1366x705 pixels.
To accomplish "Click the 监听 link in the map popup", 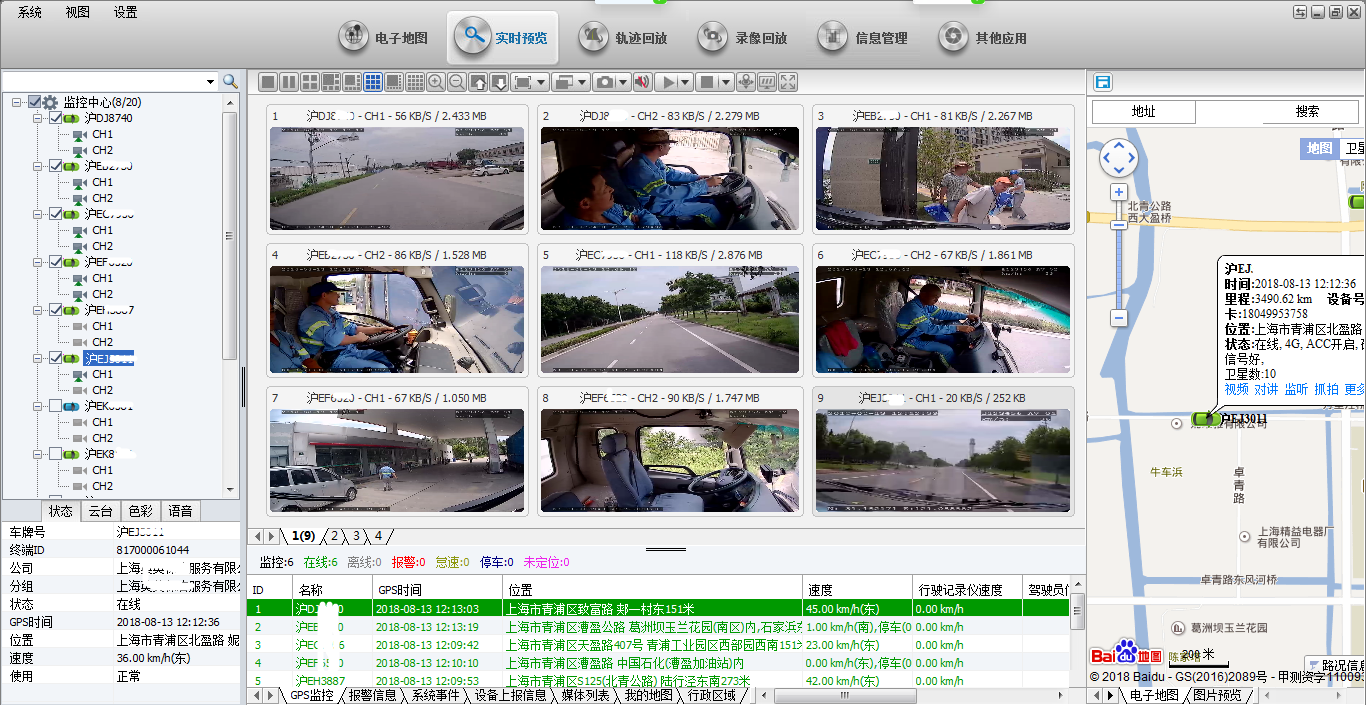I will [x=1295, y=389].
